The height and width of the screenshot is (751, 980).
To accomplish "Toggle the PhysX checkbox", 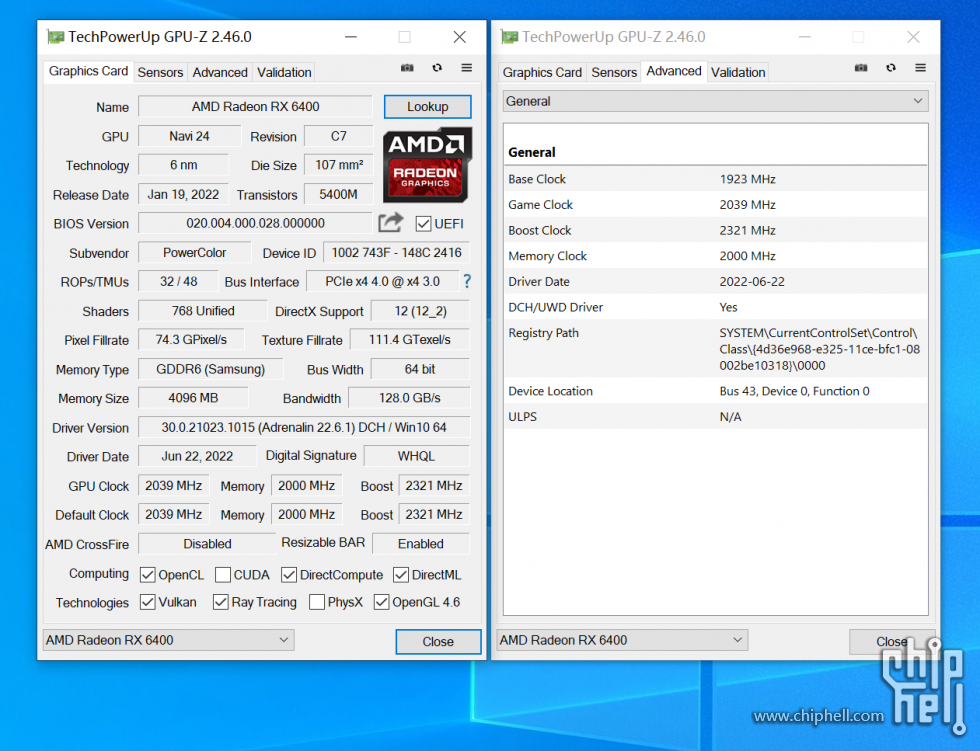I will (x=317, y=602).
